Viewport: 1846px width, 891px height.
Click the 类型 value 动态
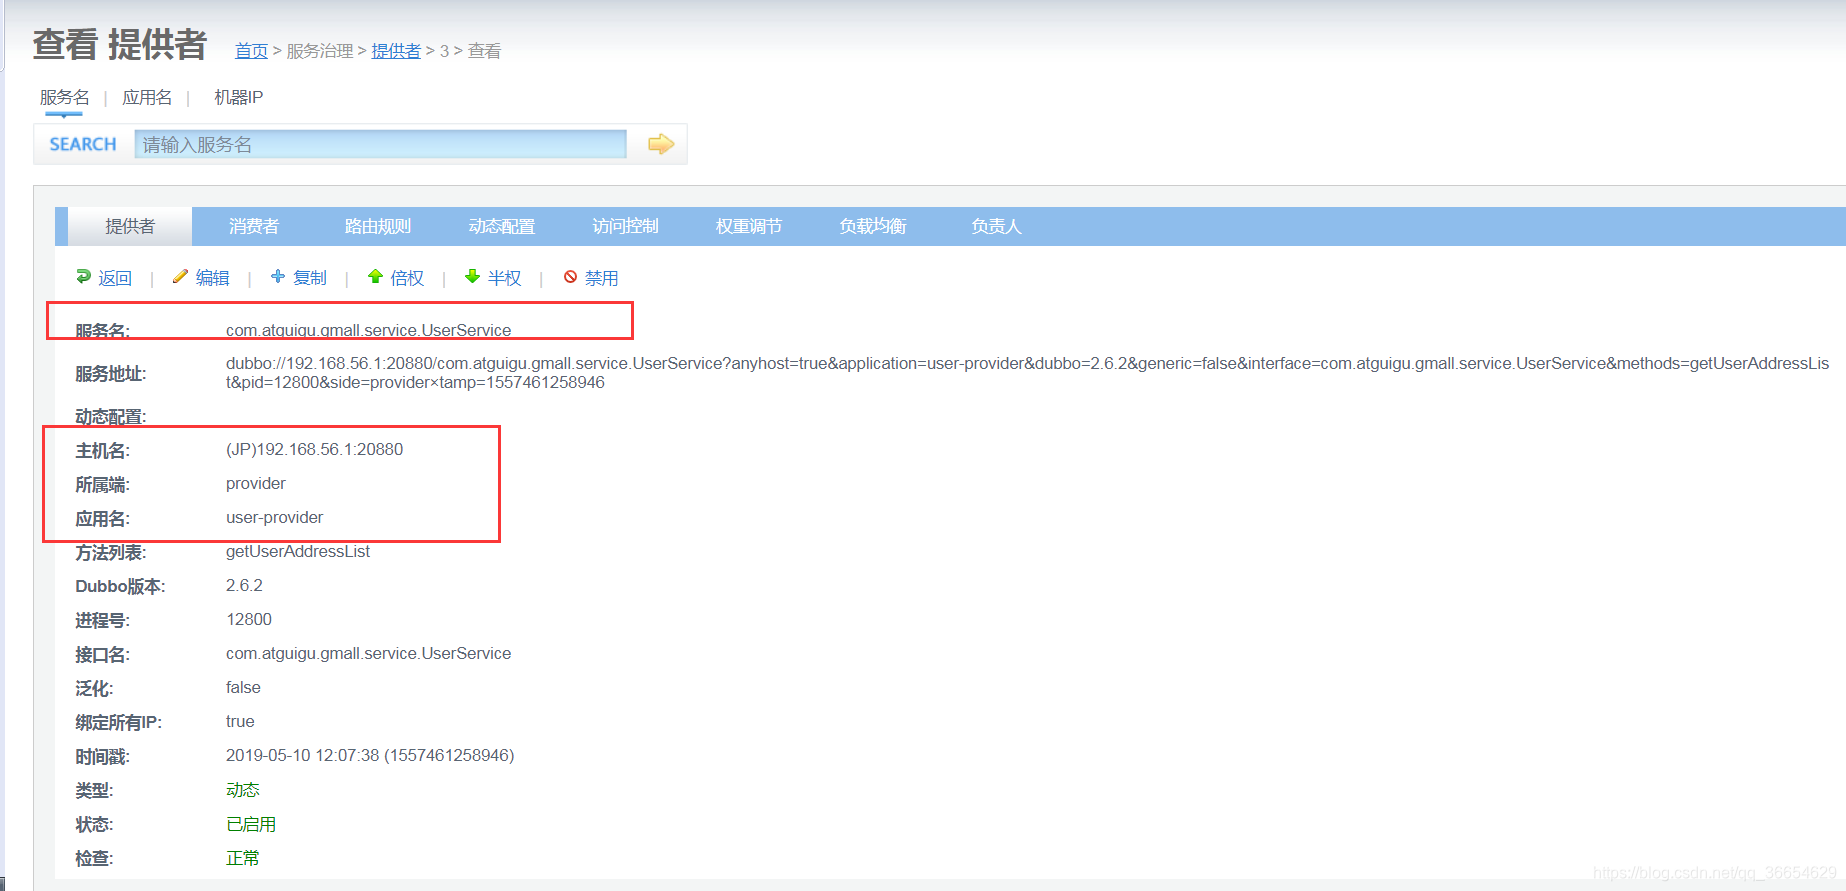[x=243, y=790]
